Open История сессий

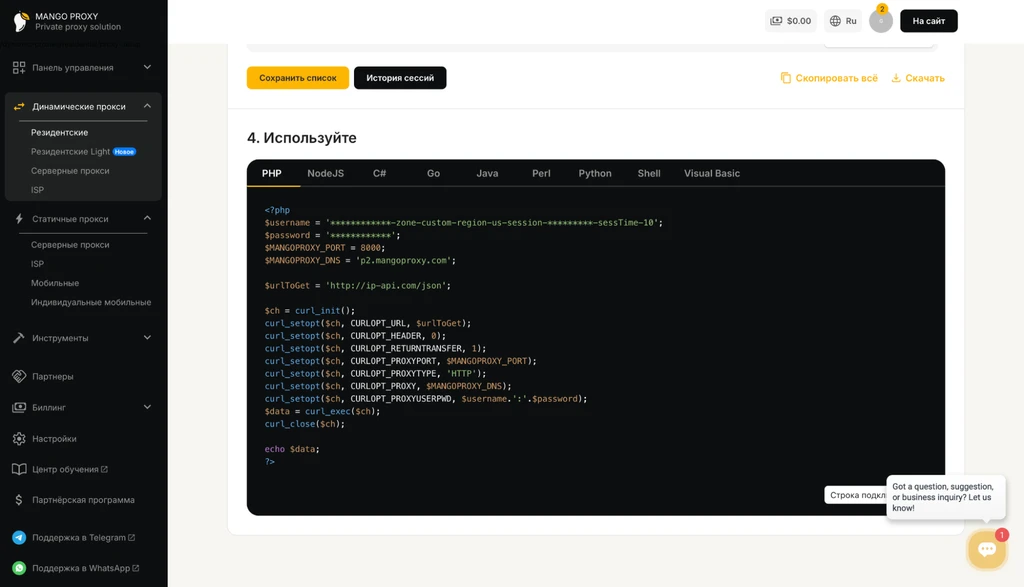click(x=400, y=78)
